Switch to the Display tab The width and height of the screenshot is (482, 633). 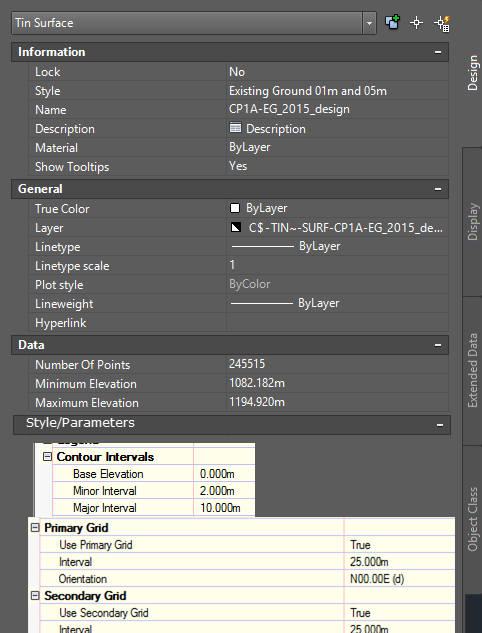(472, 222)
